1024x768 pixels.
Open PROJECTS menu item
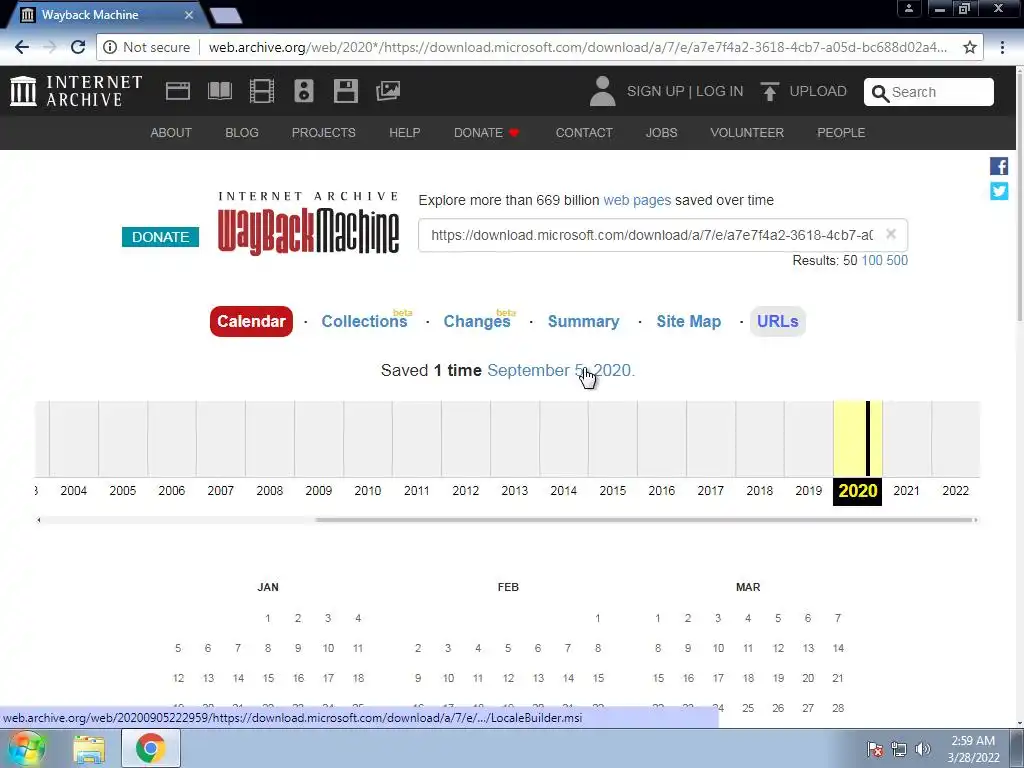[x=323, y=133]
